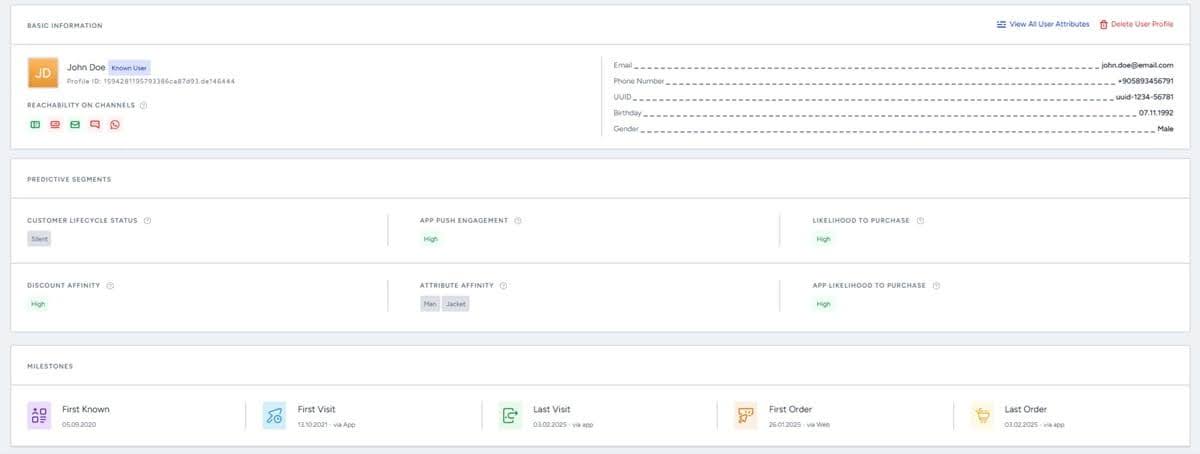Click the red trash icon beside Delete User Profile

pos(1104,24)
